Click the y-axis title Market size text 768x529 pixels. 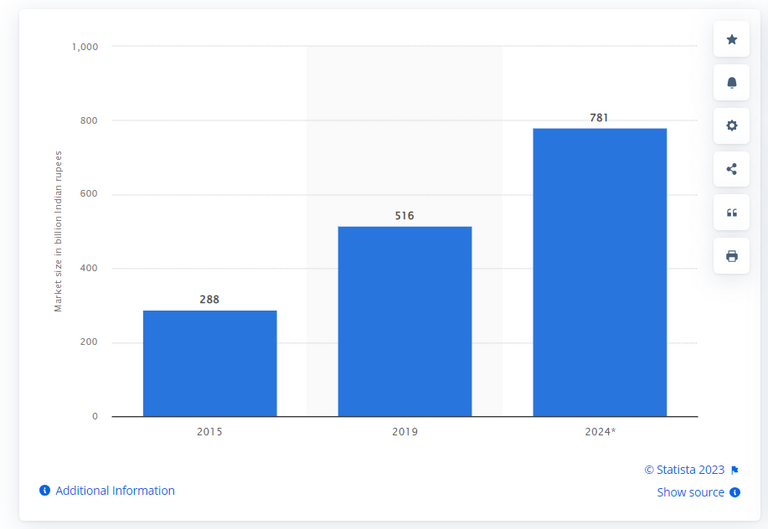(x=58, y=231)
